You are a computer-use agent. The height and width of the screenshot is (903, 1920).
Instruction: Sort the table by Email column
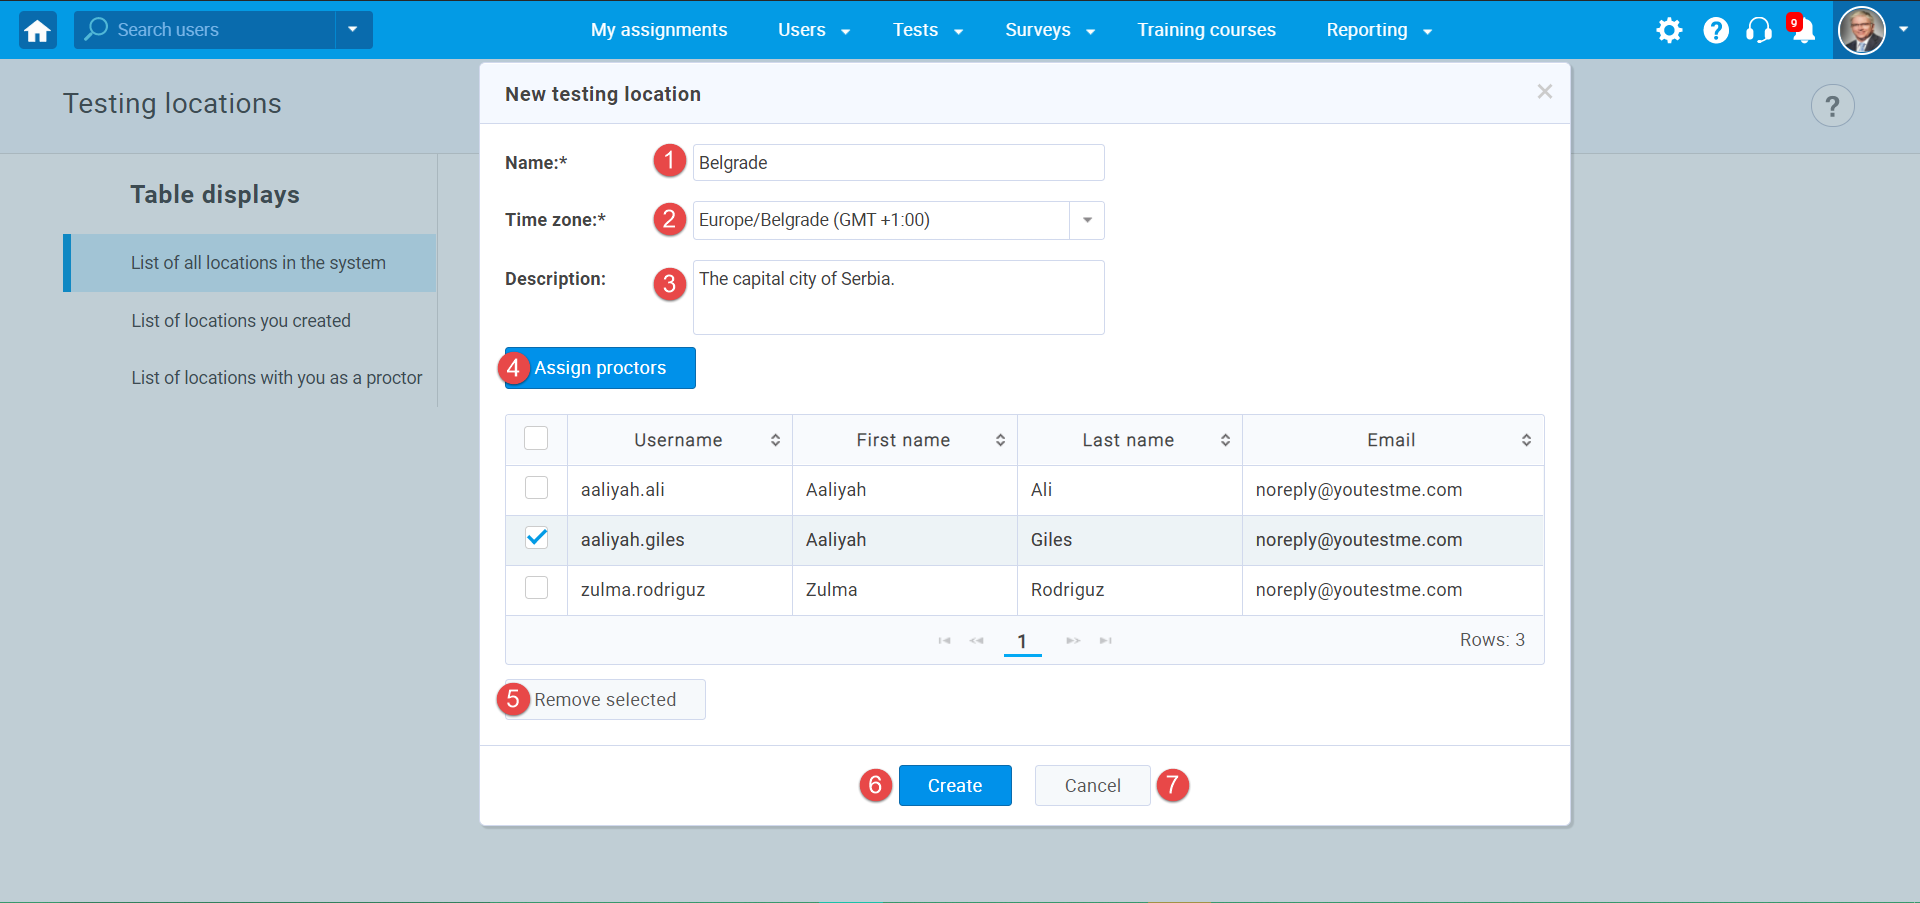(1526, 439)
